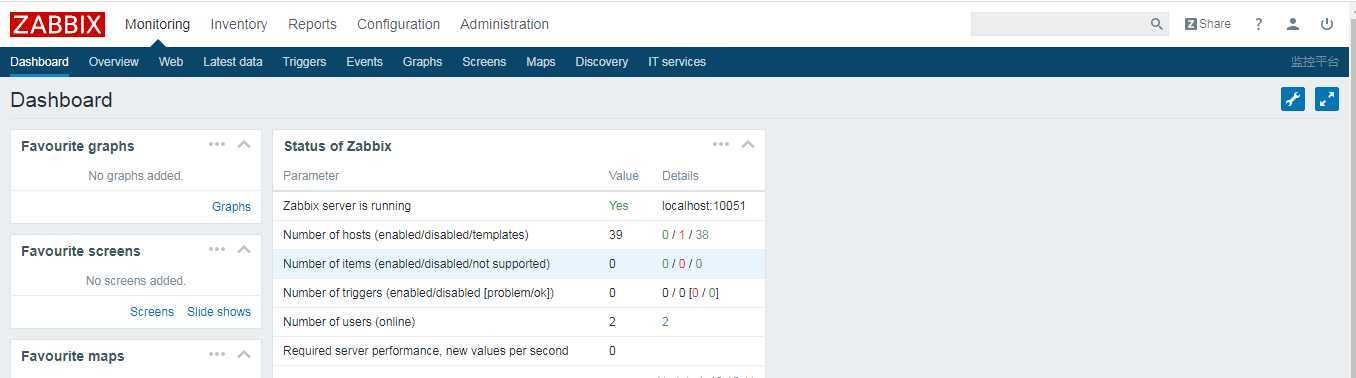Open Maps submenu
This screenshot has width=1356, height=378.
(541, 62)
